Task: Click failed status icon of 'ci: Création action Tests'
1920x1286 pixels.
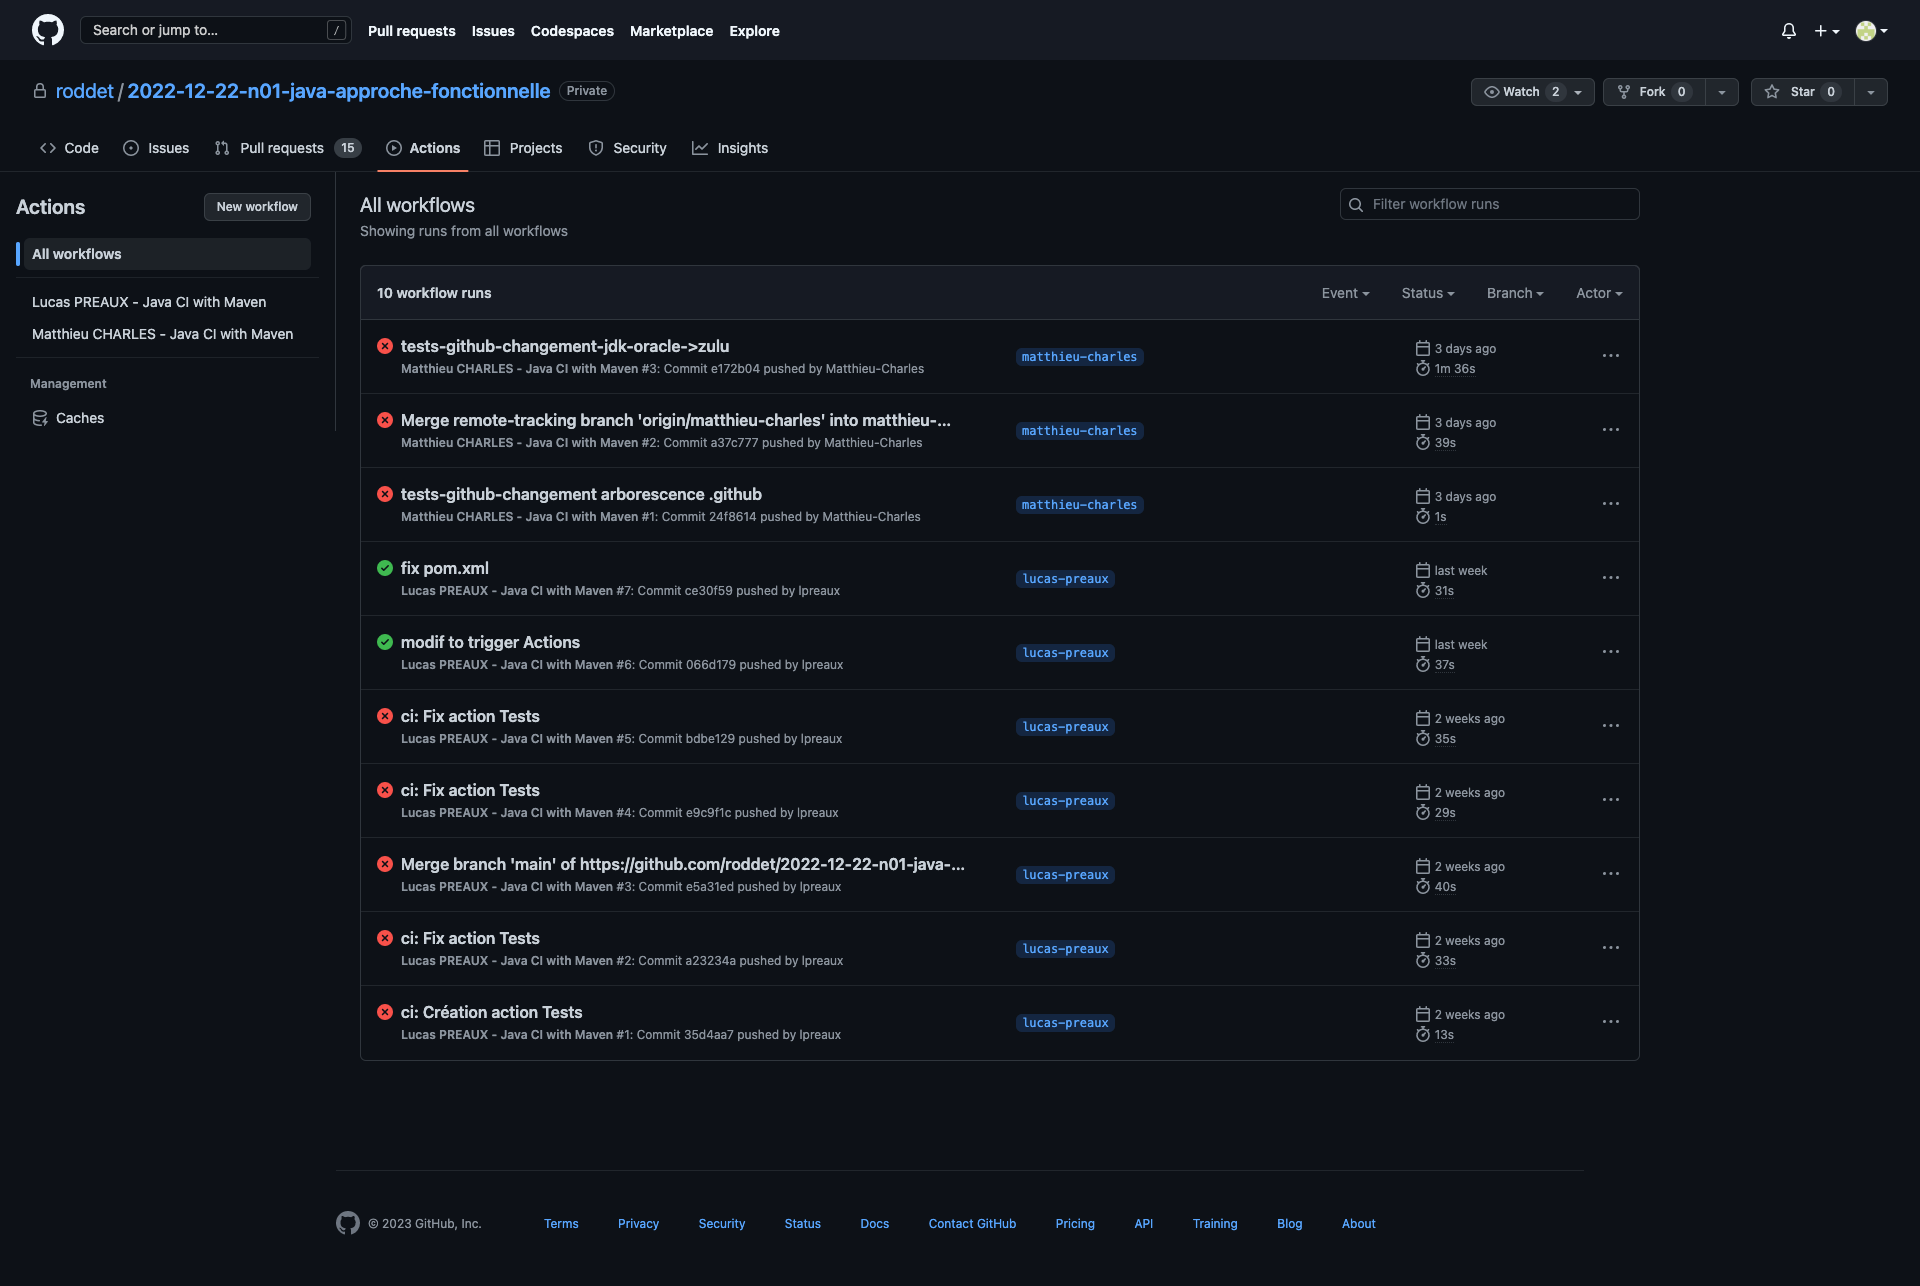Action: tap(385, 1012)
